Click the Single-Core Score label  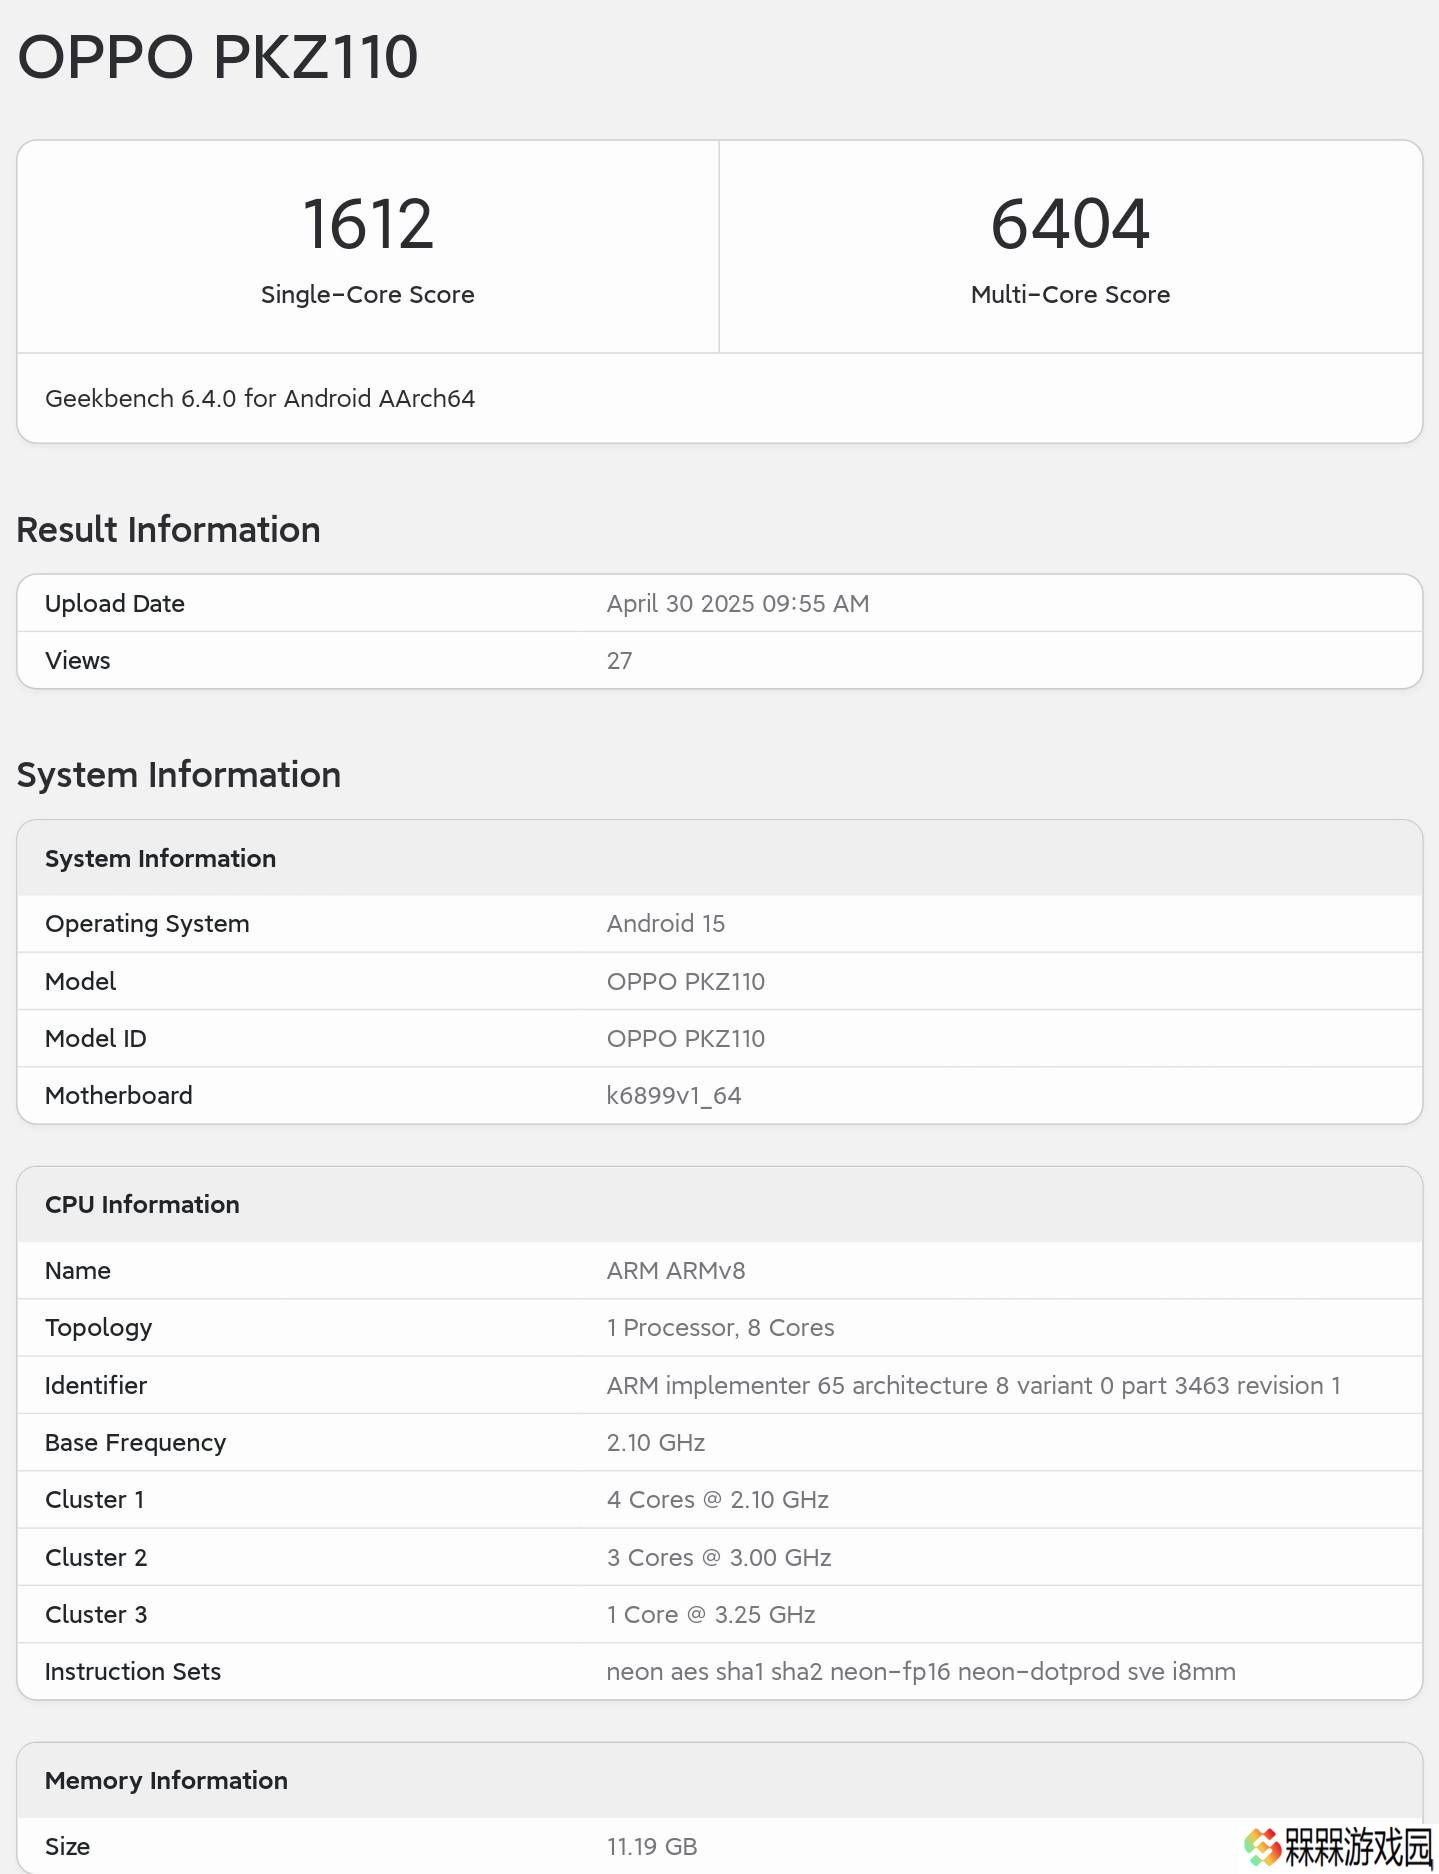(x=368, y=295)
